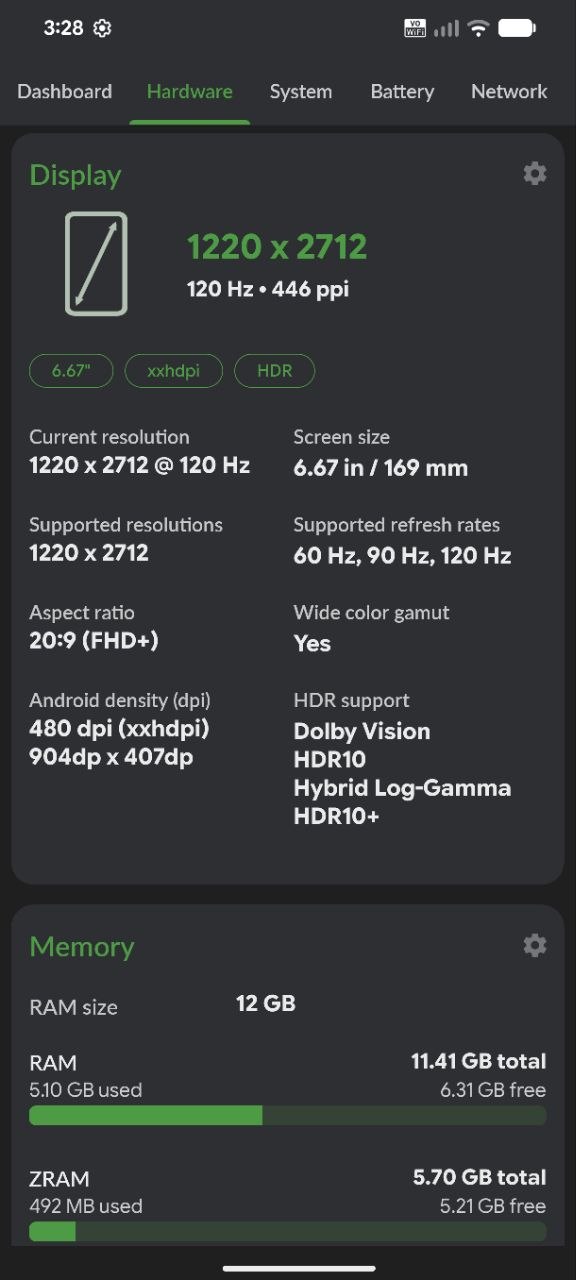Tap the battery indicator in status bar

pyautogui.click(x=517, y=28)
